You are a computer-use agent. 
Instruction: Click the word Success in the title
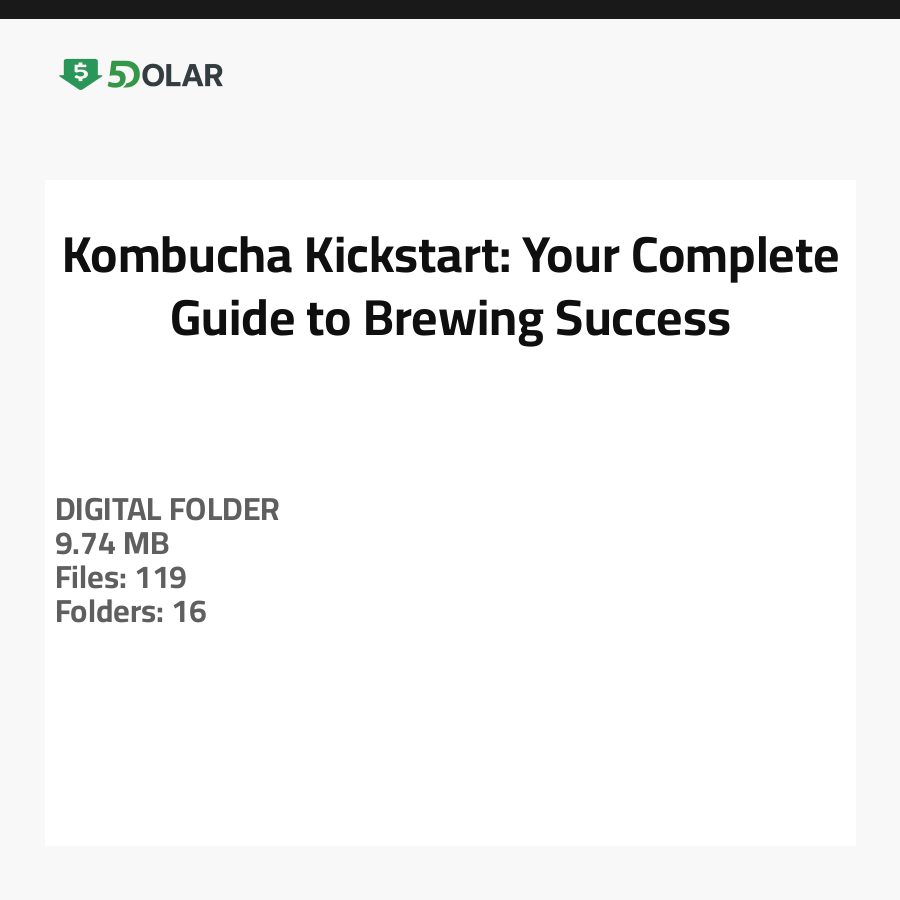(x=642, y=318)
